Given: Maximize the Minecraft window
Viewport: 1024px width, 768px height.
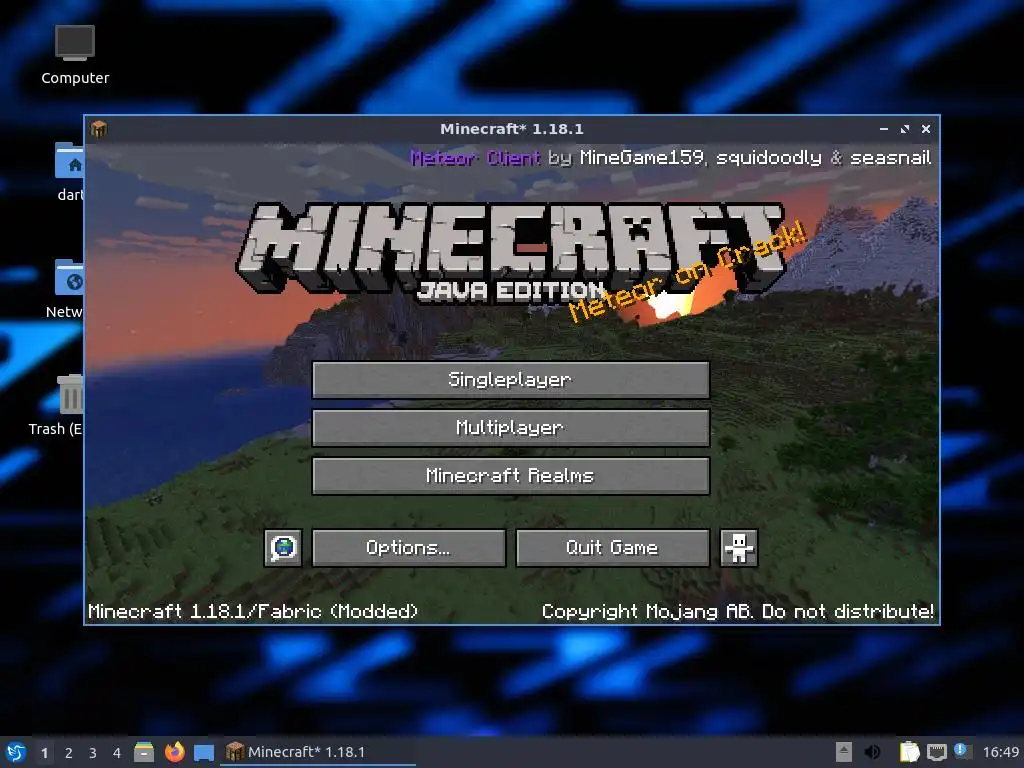Looking at the screenshot, I should click(x=905, y=129).
